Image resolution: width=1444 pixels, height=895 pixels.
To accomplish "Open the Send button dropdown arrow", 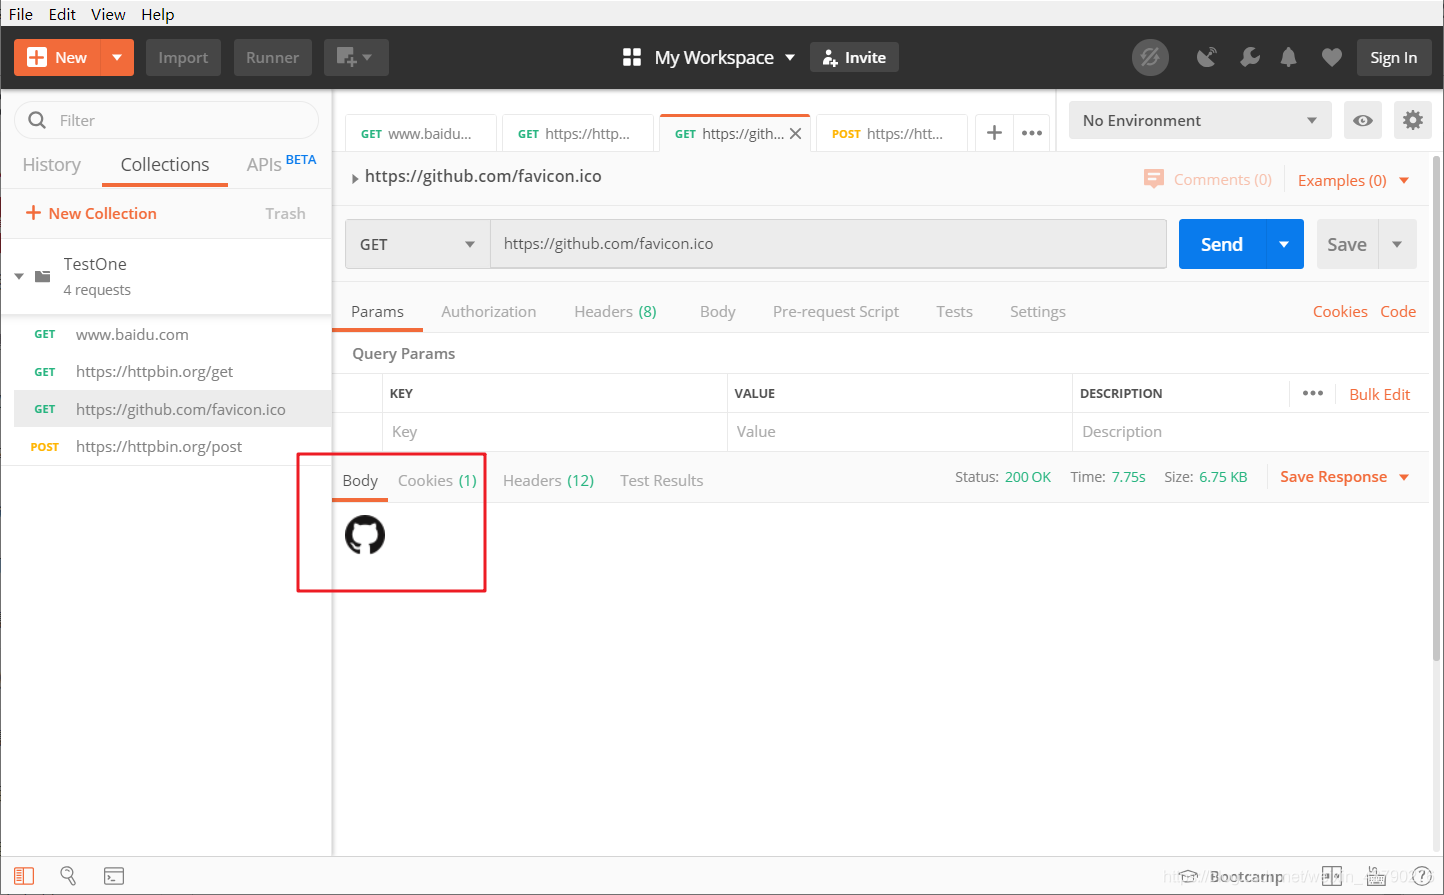I will [x=1284, y=244].
